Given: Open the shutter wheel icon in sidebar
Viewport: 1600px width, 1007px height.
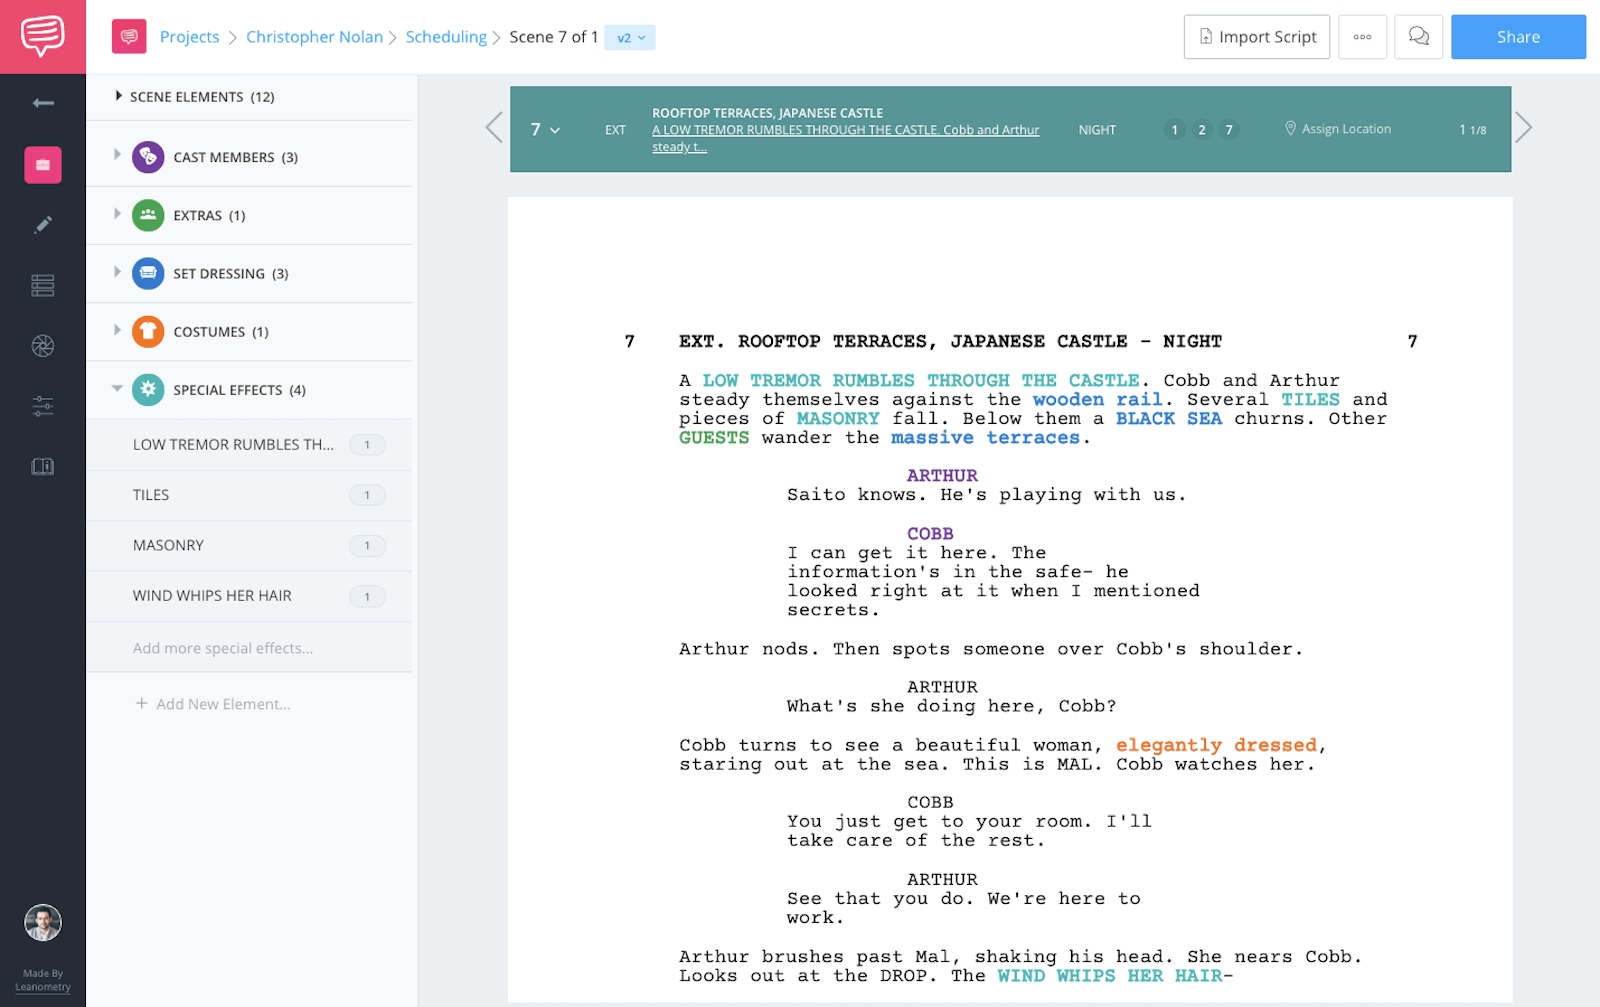Looking at the screenshot, I should (43, 346).
